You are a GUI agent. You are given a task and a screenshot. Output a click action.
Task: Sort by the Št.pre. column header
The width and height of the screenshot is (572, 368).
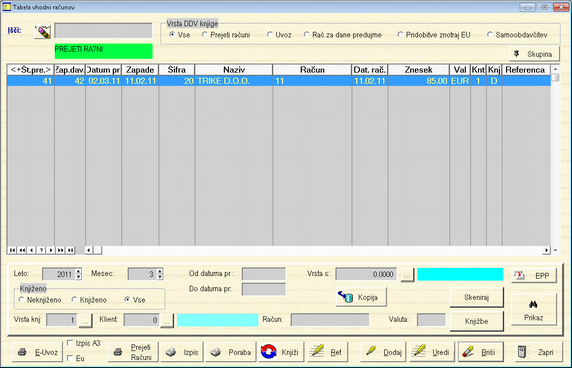tap(31, 70)
